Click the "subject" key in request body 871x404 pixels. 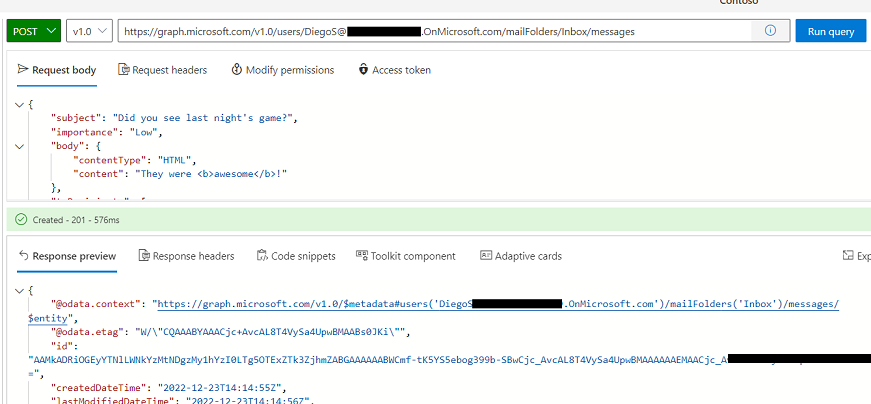tap(78, 118)
